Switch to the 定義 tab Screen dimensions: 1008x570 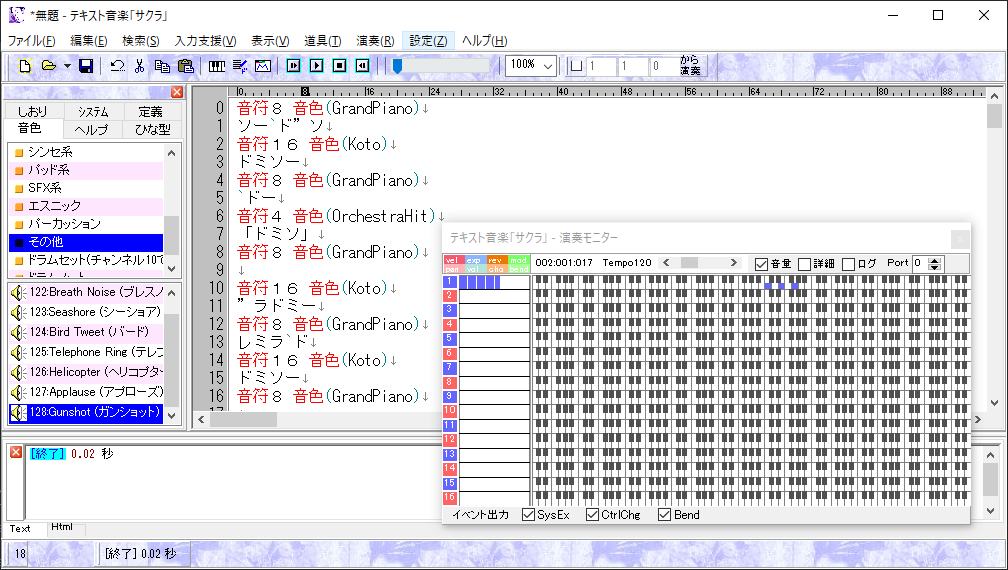tap(151, 111)
